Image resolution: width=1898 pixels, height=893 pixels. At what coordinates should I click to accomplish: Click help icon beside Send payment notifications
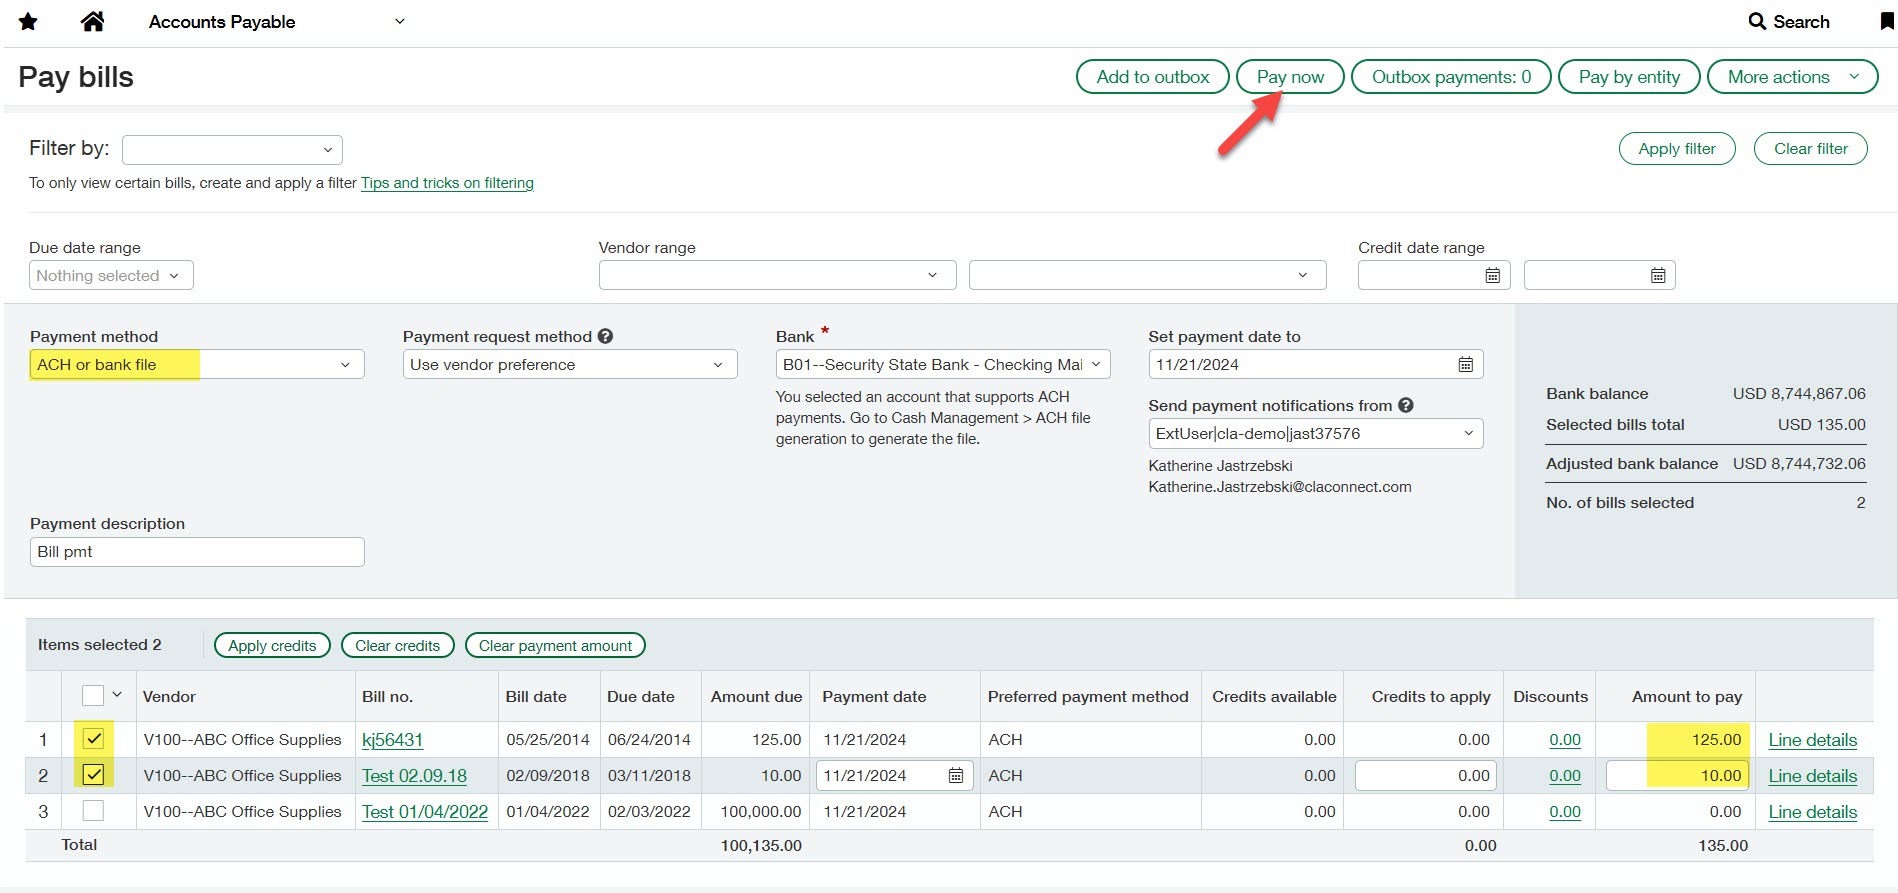tap(1405, 406)
